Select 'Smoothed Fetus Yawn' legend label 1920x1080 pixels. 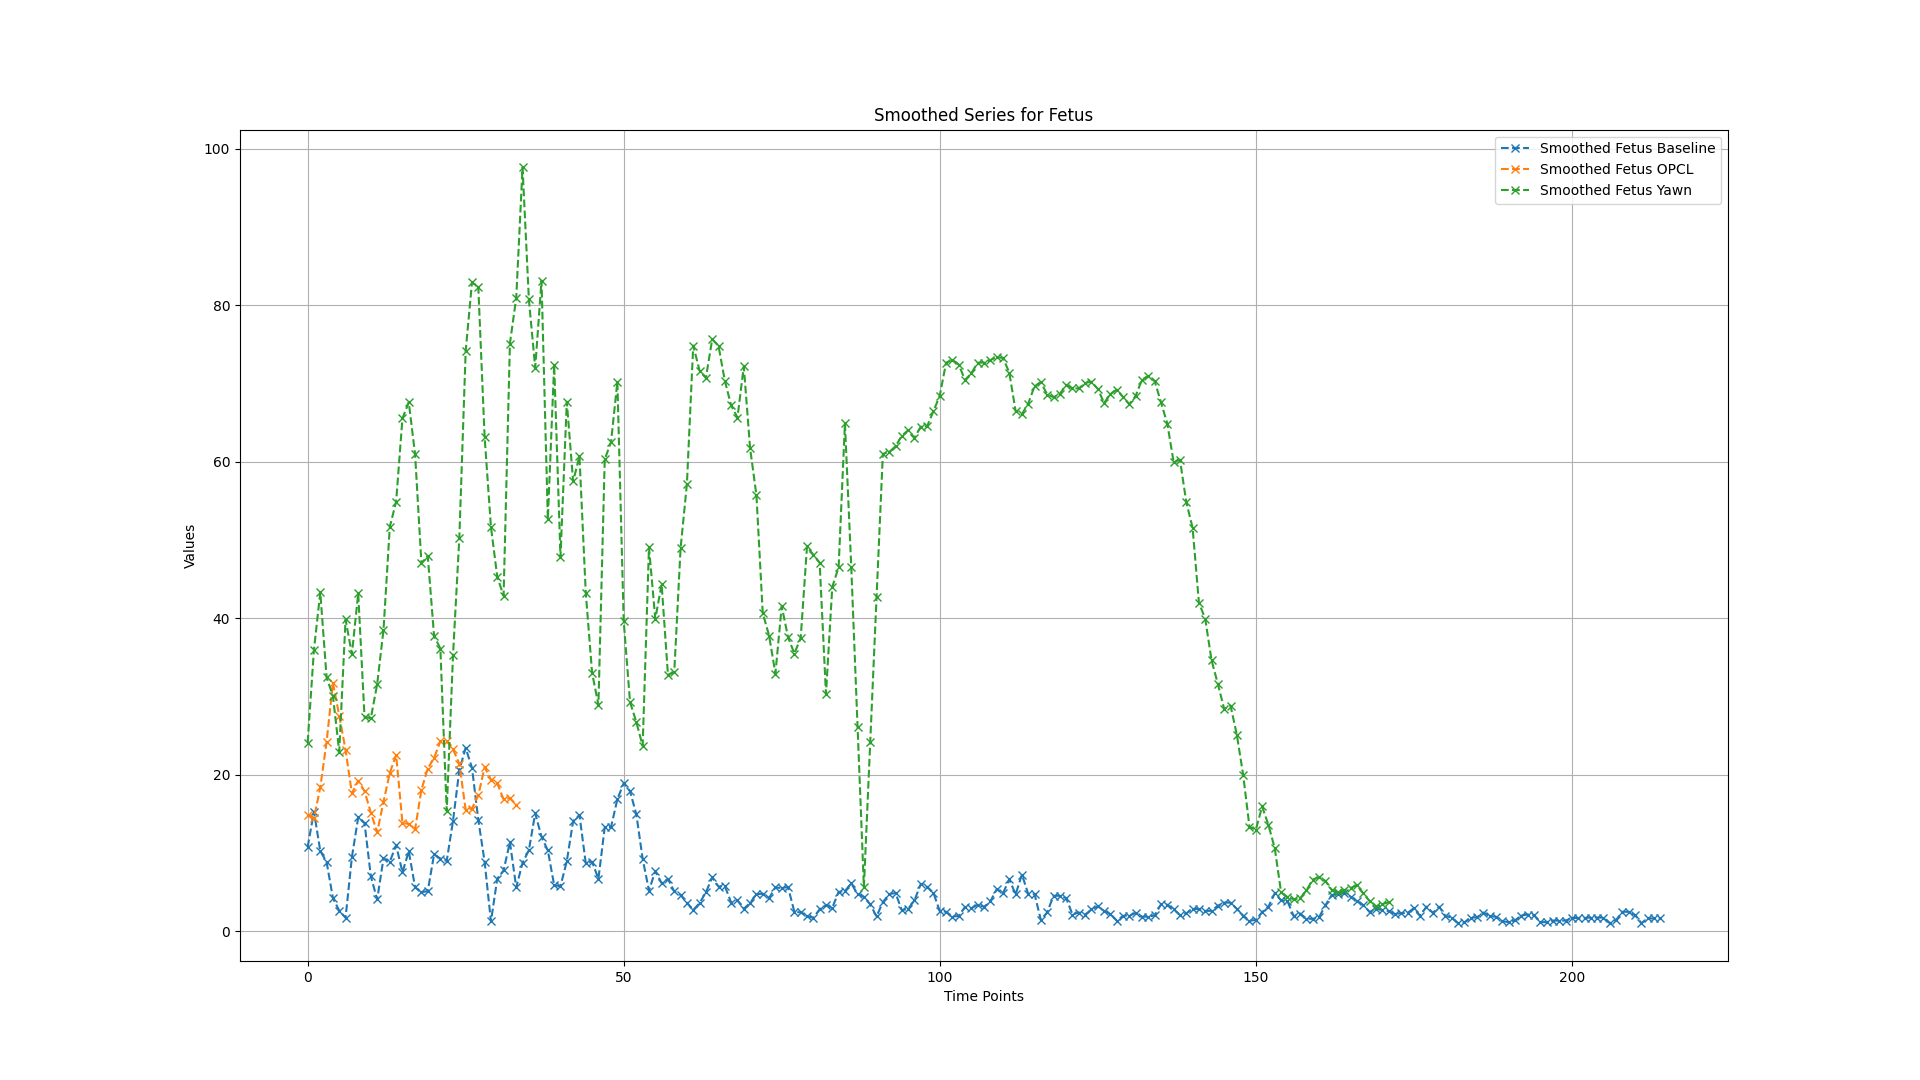(x=1615, y=190)
